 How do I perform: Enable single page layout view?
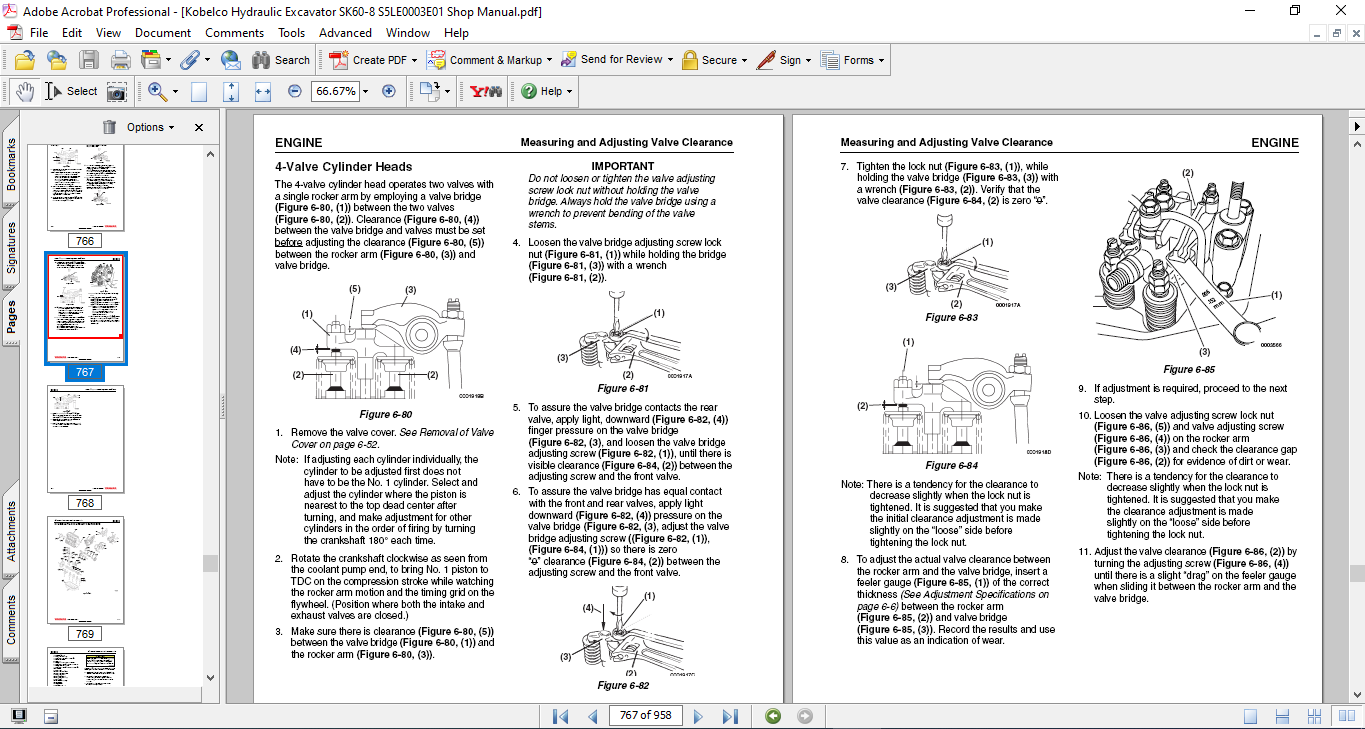1250,716
